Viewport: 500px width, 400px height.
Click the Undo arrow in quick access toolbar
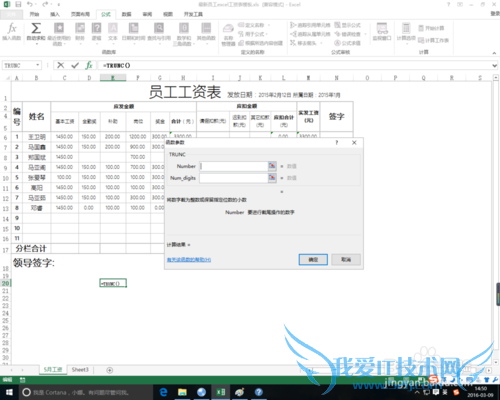[30, 4]
